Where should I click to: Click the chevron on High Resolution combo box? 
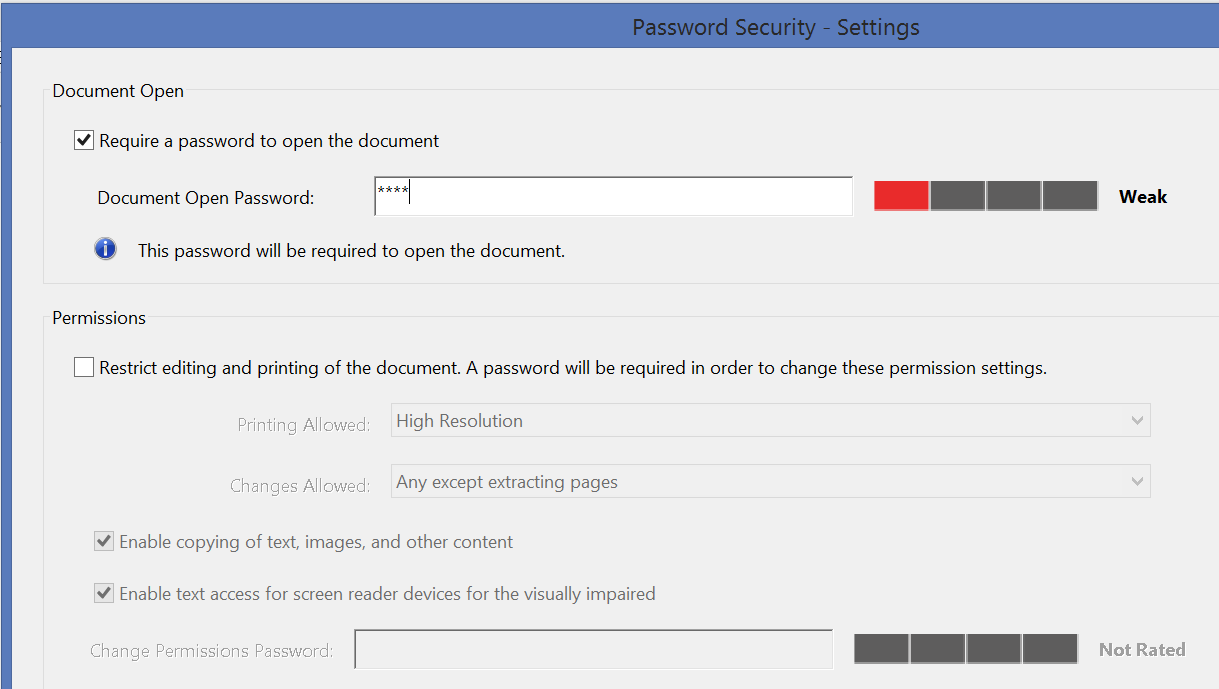1137,420
